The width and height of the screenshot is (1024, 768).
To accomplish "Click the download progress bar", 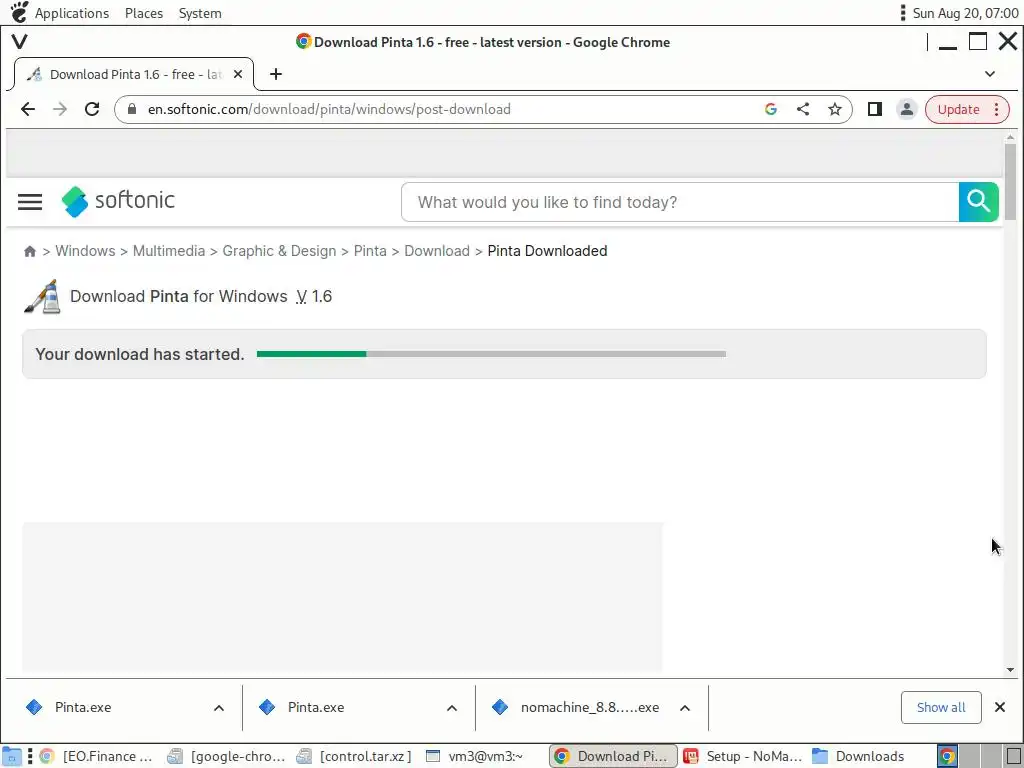I will [491, 354].
